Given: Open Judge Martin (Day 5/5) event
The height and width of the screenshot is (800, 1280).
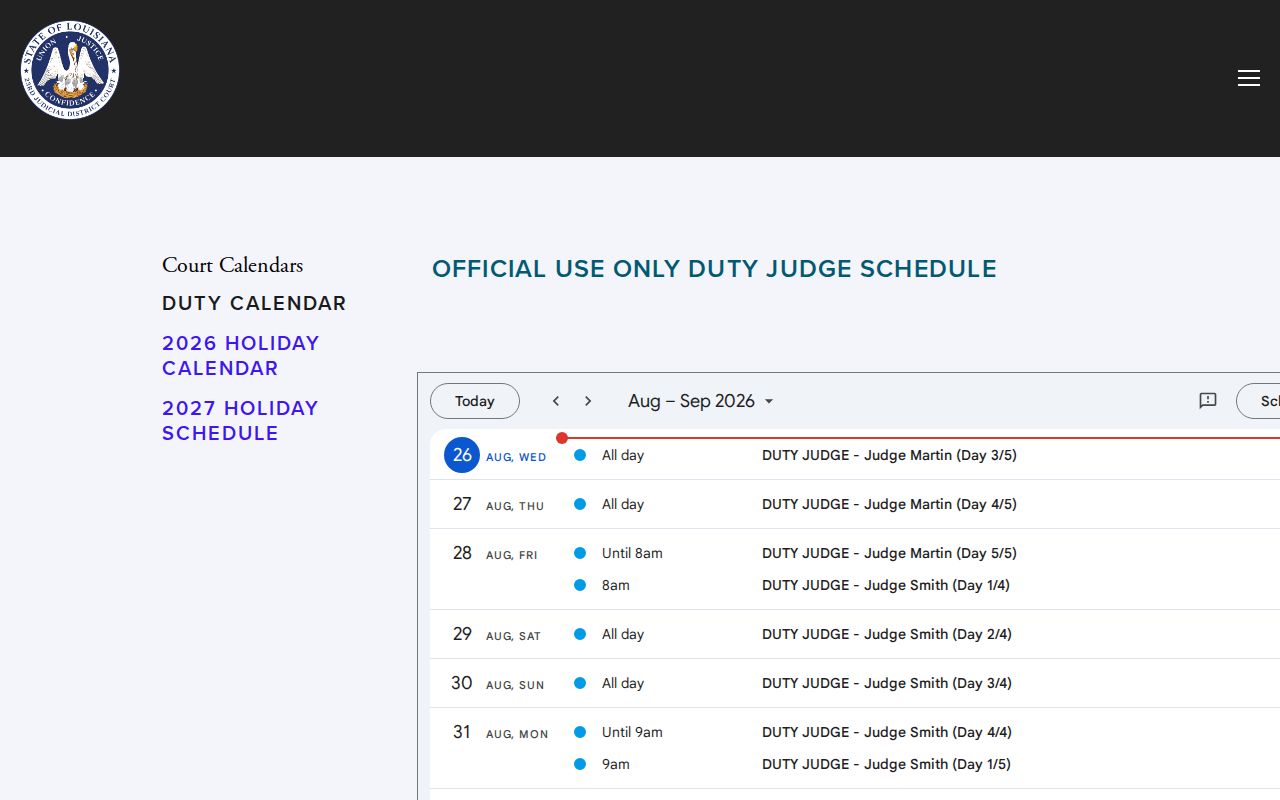Looking at the screenshot, I should 889,553.
